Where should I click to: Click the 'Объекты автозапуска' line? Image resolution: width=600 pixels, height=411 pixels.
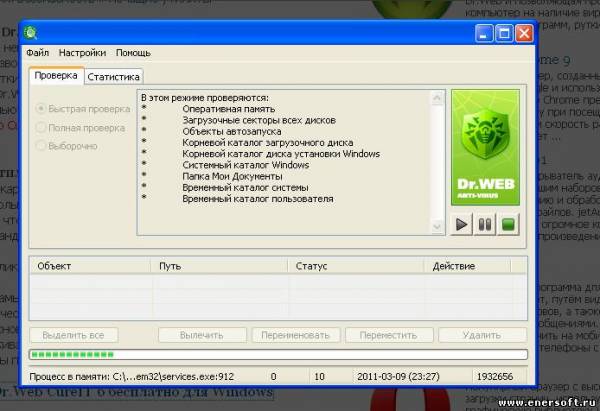pos(232,132)
